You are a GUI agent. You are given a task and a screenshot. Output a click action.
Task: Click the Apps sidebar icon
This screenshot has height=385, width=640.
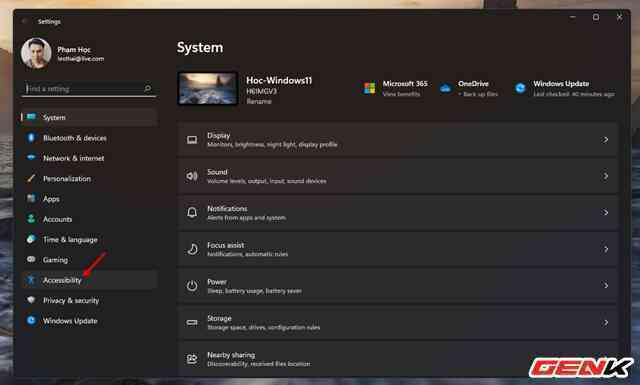[31, 199]
